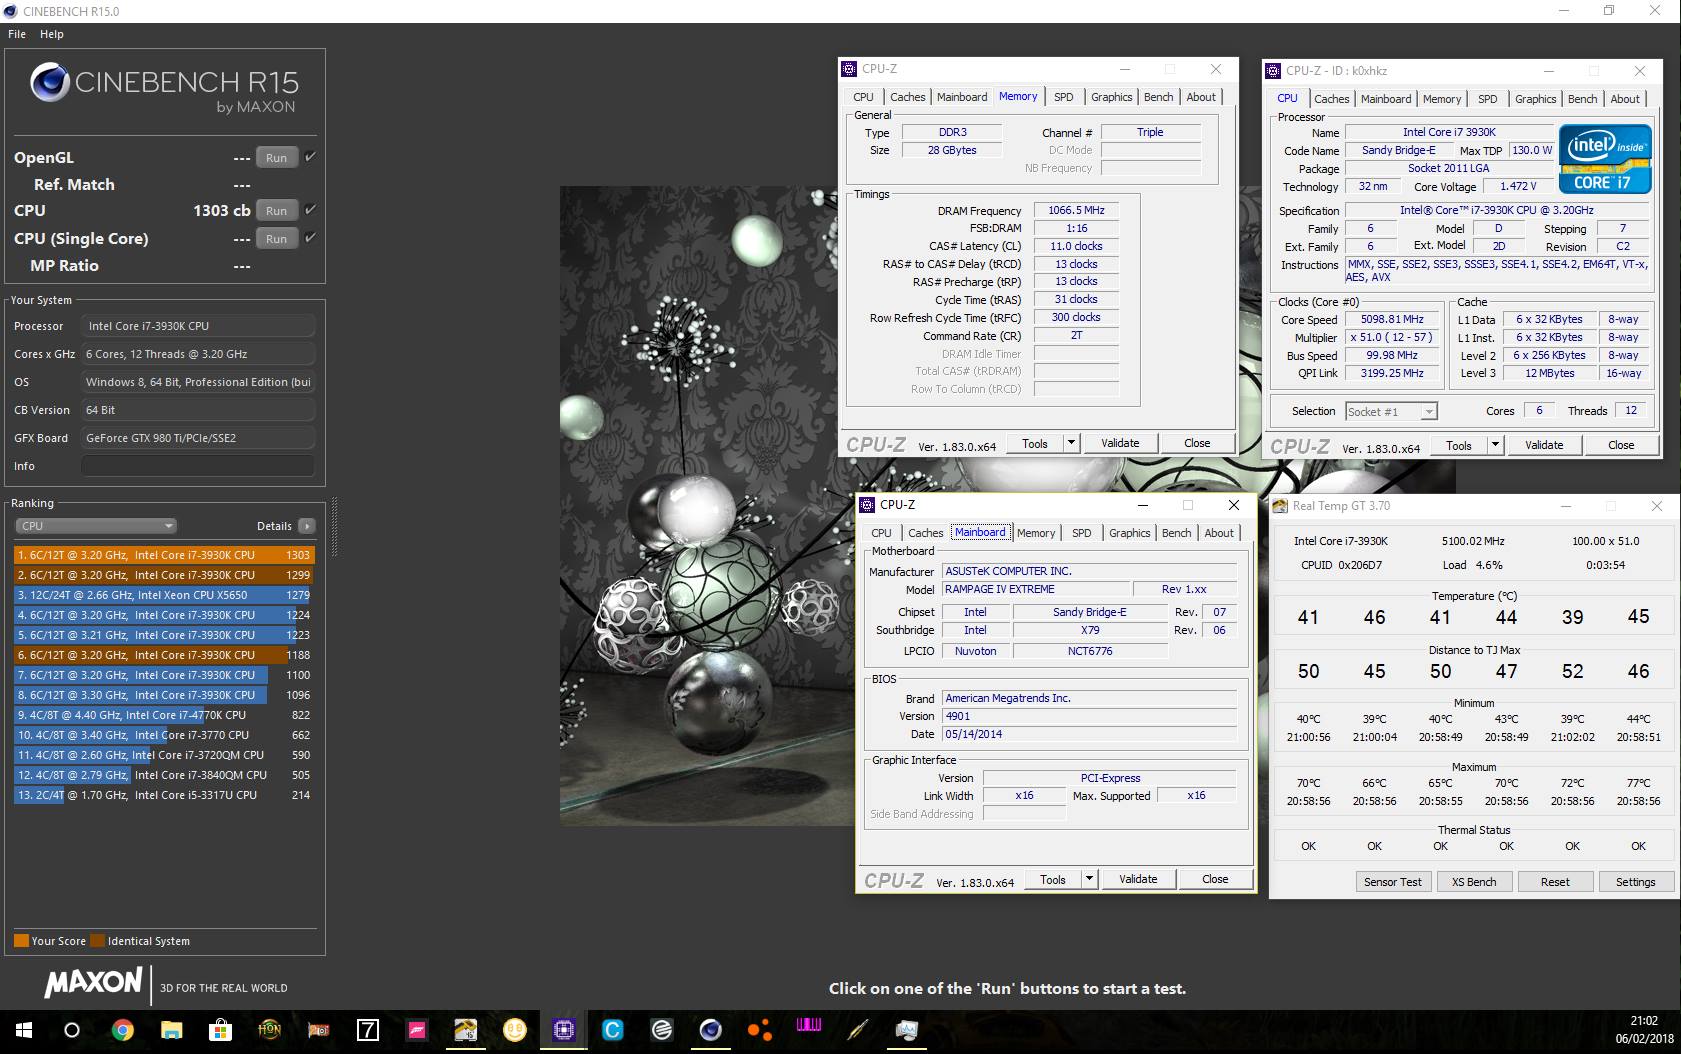Click Tools button in CPU-Z k0xhkz window

click(x=1459, y=445)
